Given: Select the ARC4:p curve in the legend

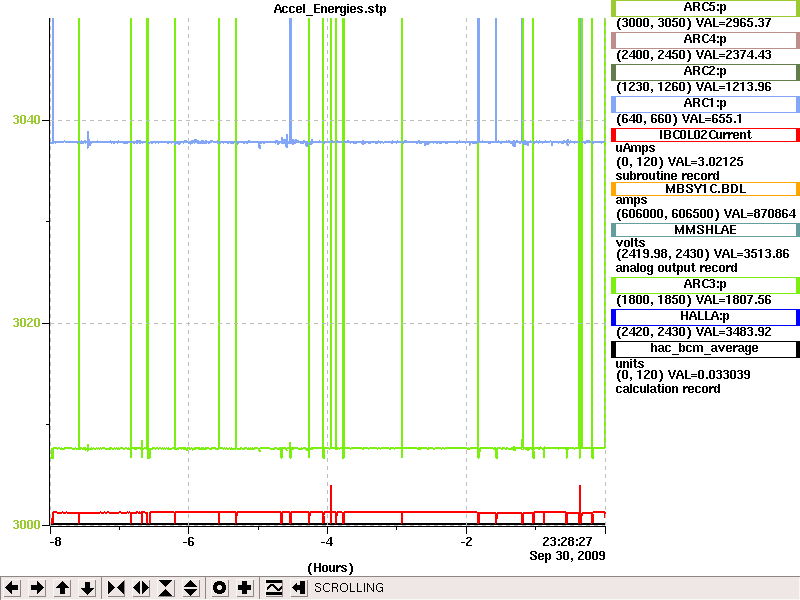Looking at the screenshot, I should [x=705, y=39].
